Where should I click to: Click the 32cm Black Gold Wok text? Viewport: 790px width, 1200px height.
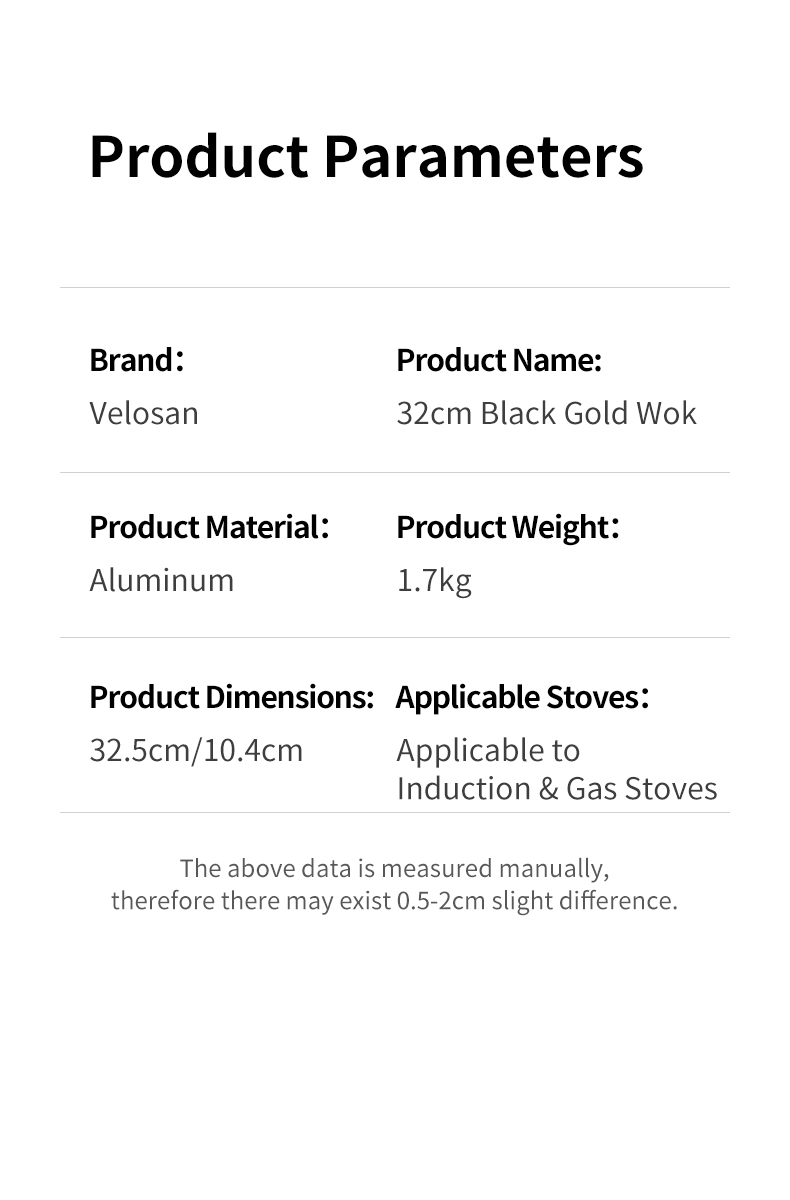(x=546, y=413)
